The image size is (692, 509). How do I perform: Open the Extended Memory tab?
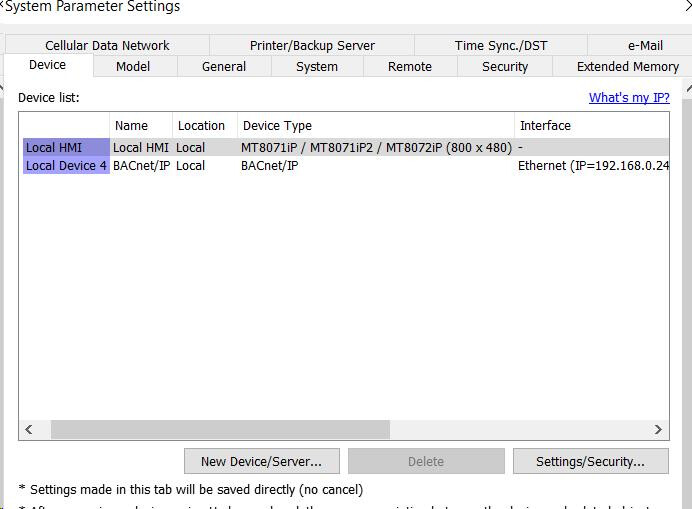tap(627, 67)
